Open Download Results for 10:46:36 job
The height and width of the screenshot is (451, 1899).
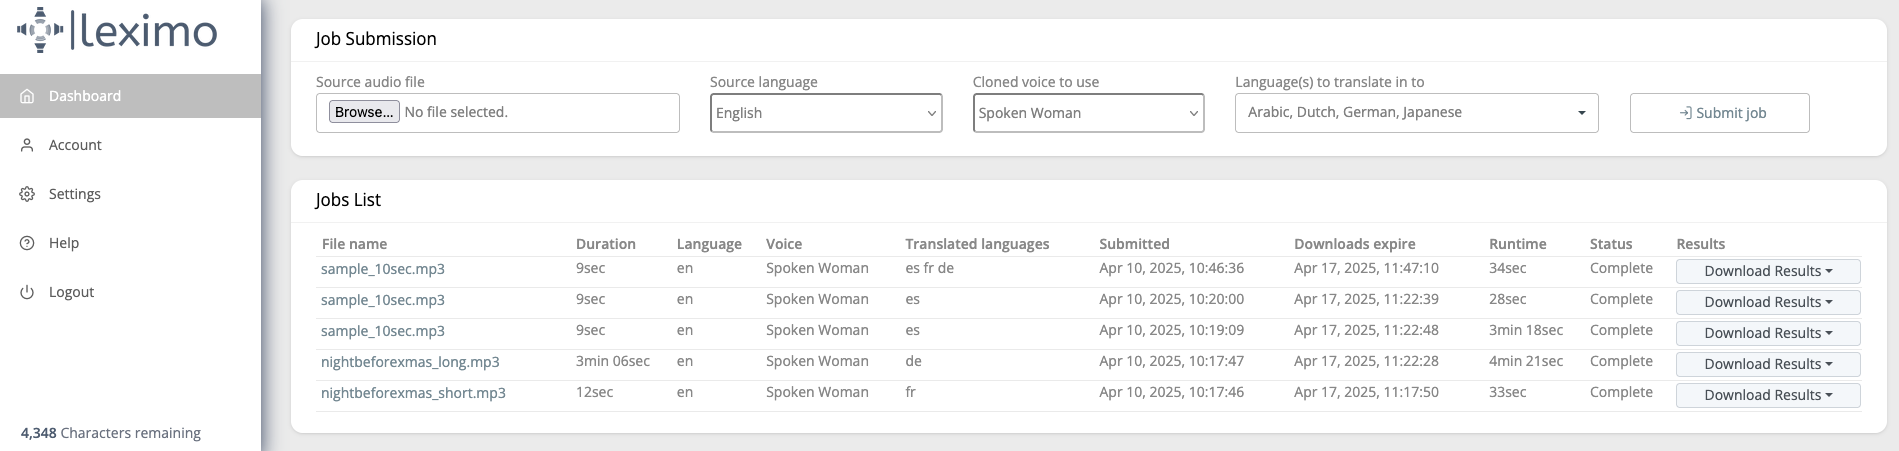(x=1768, y=271)
